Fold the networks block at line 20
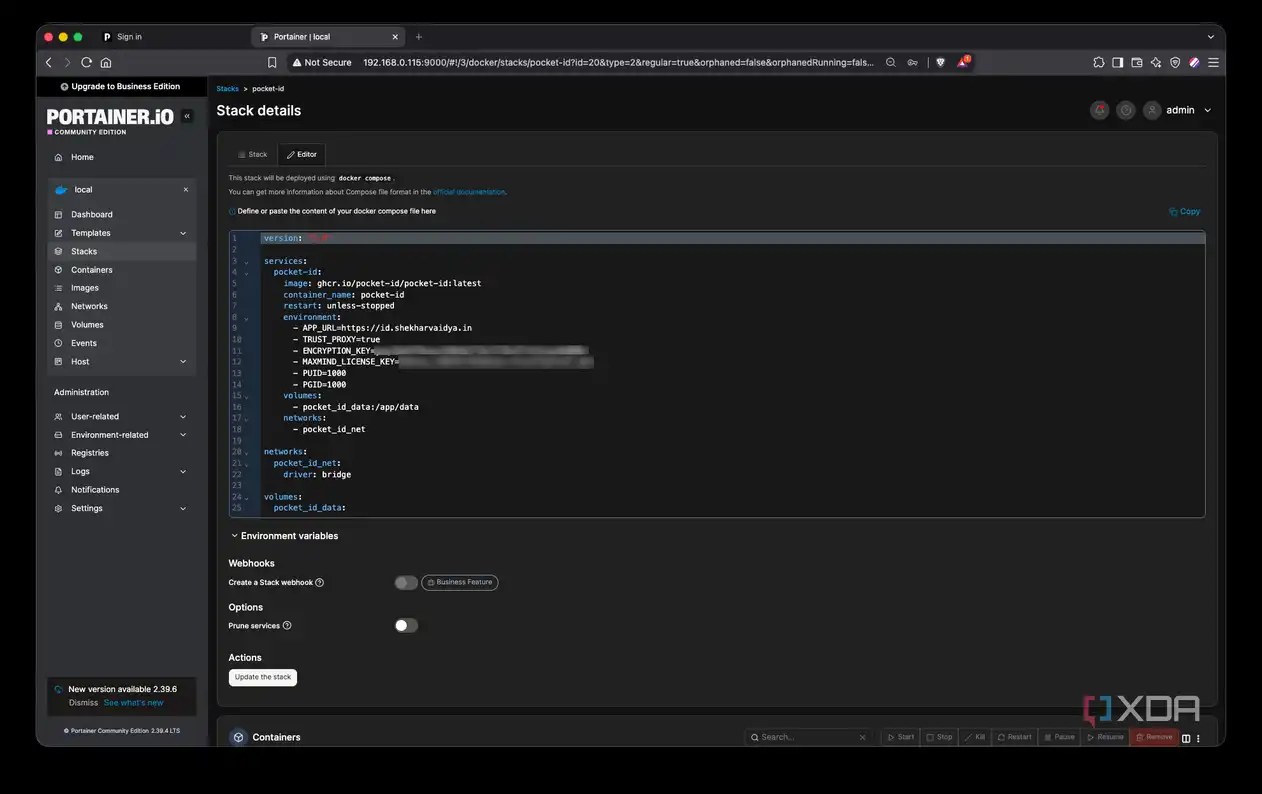 [x=246, y=452]
